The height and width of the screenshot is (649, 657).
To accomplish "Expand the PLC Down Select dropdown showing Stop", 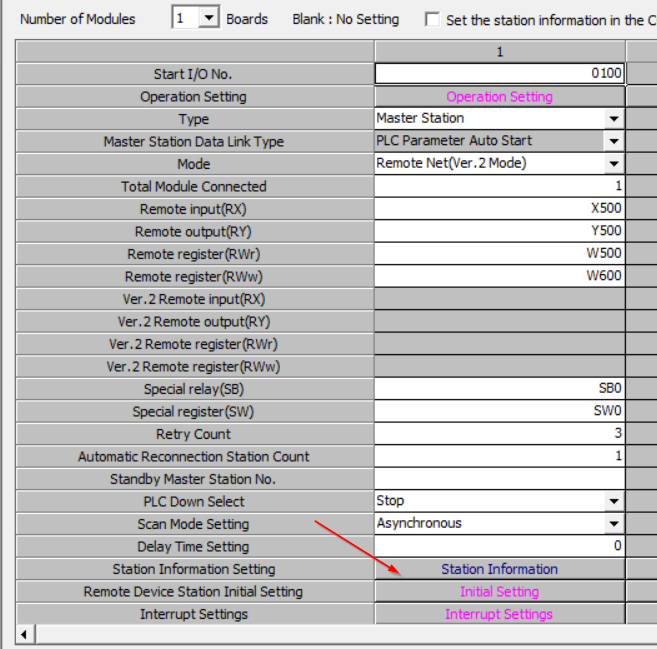I will coord(614,501).
